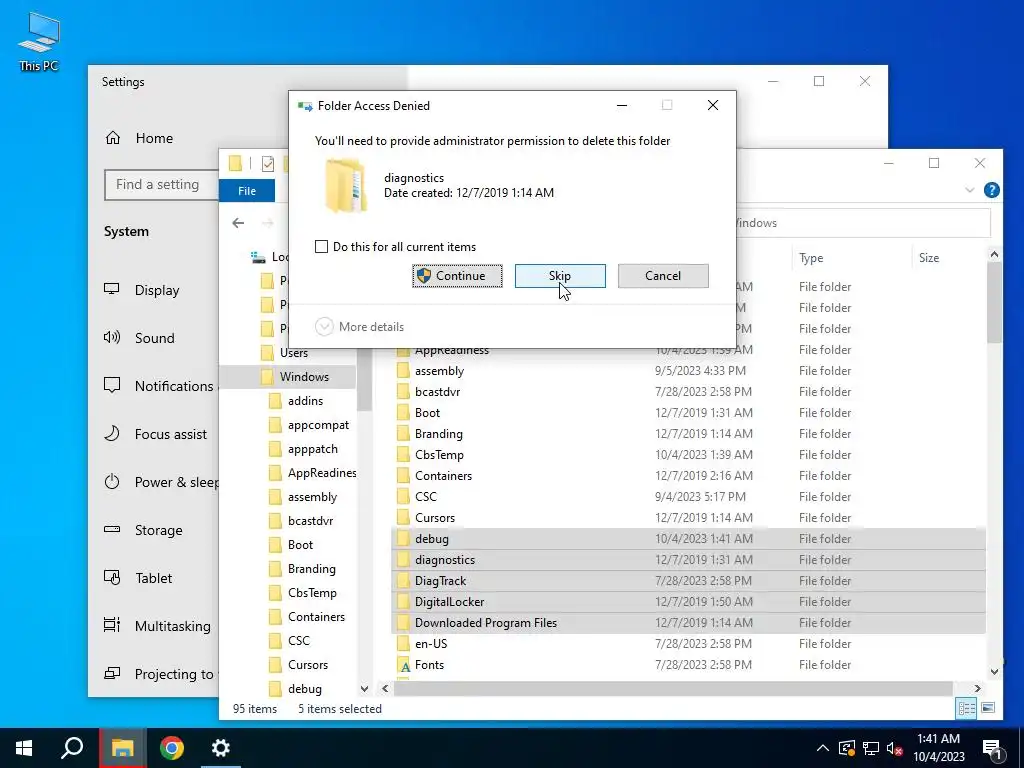The image size is (1024, 768).
Task: Click navigation pane scroll down arrow
Action: pyautogui.click(x=364, y=688)
